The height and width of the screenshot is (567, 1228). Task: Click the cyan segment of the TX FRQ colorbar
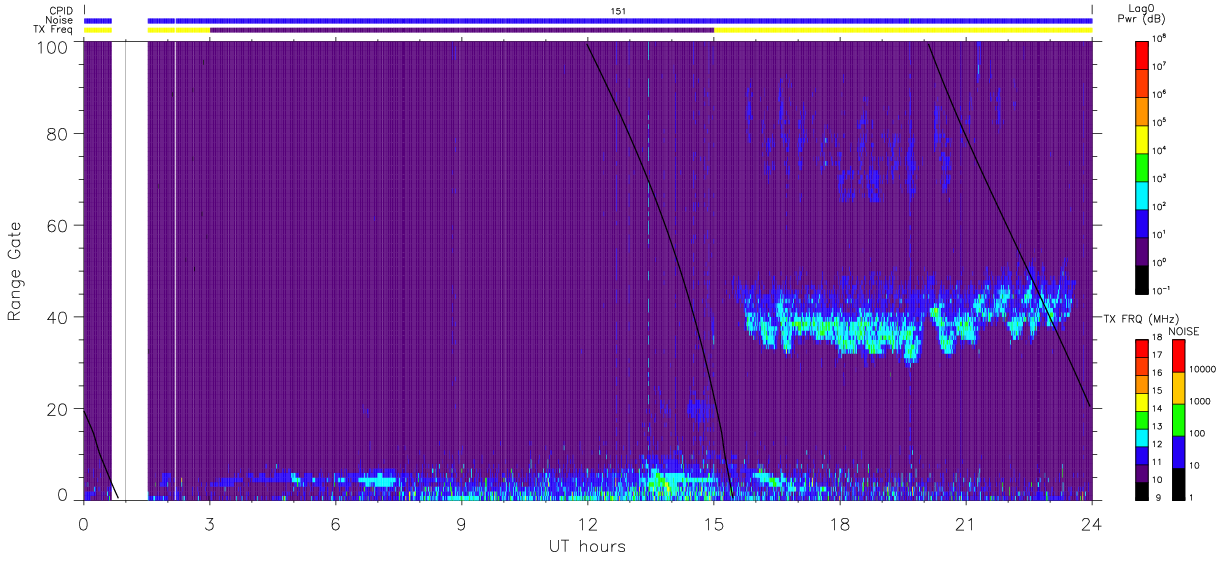pyautogui.click(x=1143, y=438)
